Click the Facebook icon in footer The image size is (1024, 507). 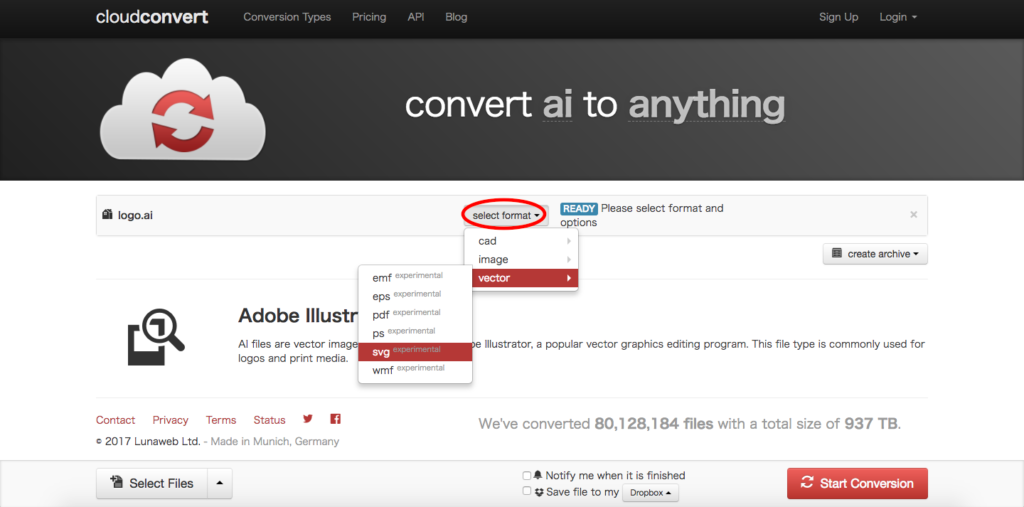pyautogui.click(x=336, y=419)
